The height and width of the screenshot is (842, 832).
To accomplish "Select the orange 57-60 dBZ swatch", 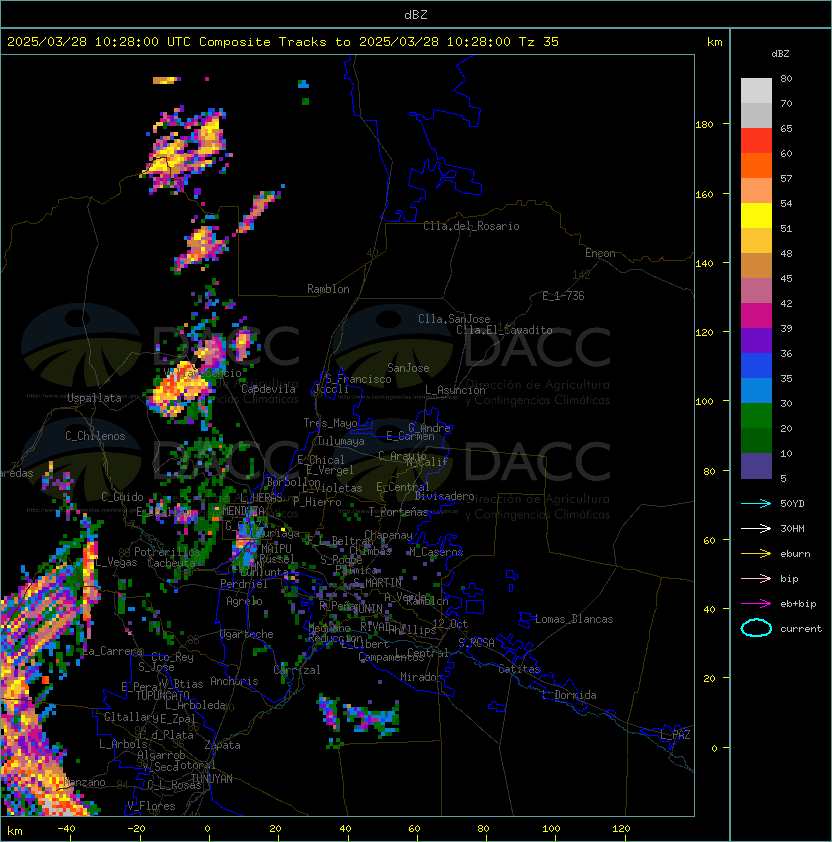I will [x=756, y=165].
